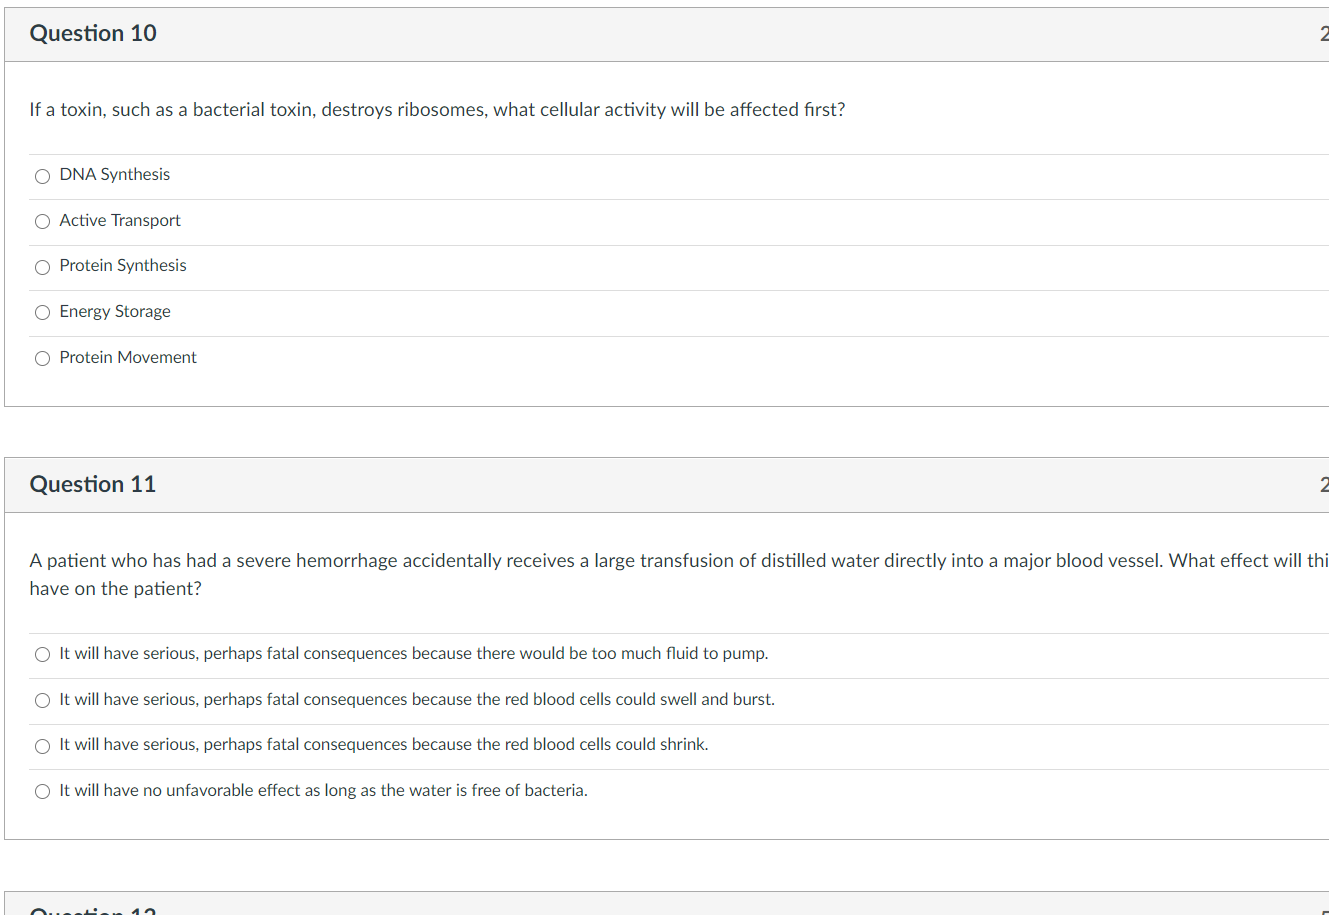Click the 'free of bacteria' answer text

coord(323,790)
